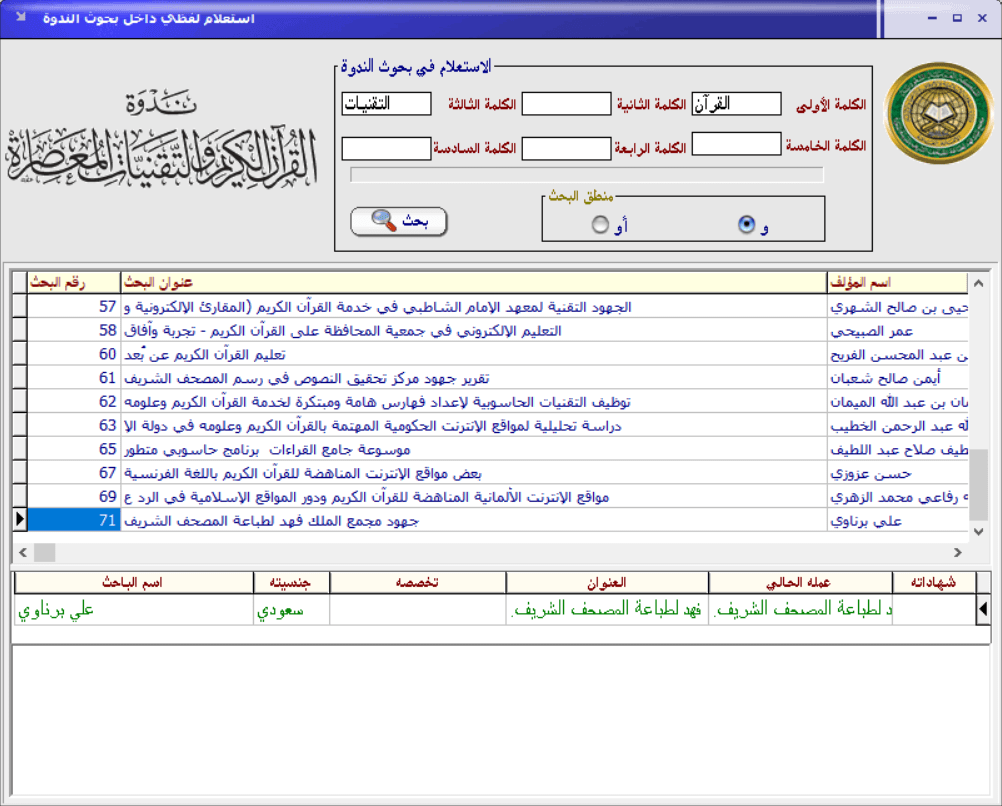Click the رقم البحث column header

(x=73, y=283)
